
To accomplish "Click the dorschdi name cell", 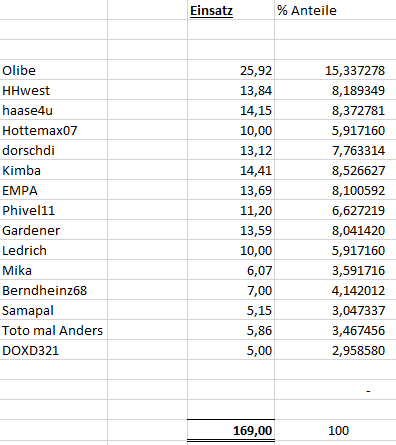I will [54, 150].
